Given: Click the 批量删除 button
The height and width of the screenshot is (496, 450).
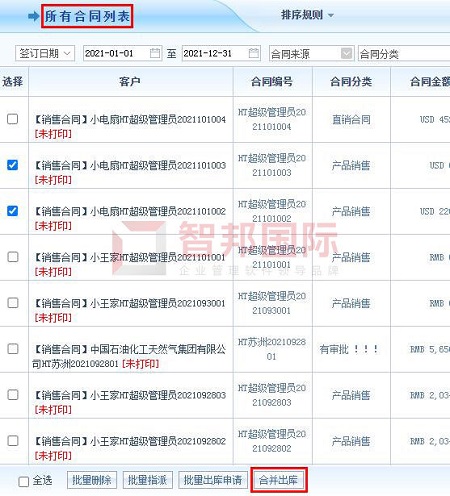Looking at the screenshot, I should (x=92, y=480).
